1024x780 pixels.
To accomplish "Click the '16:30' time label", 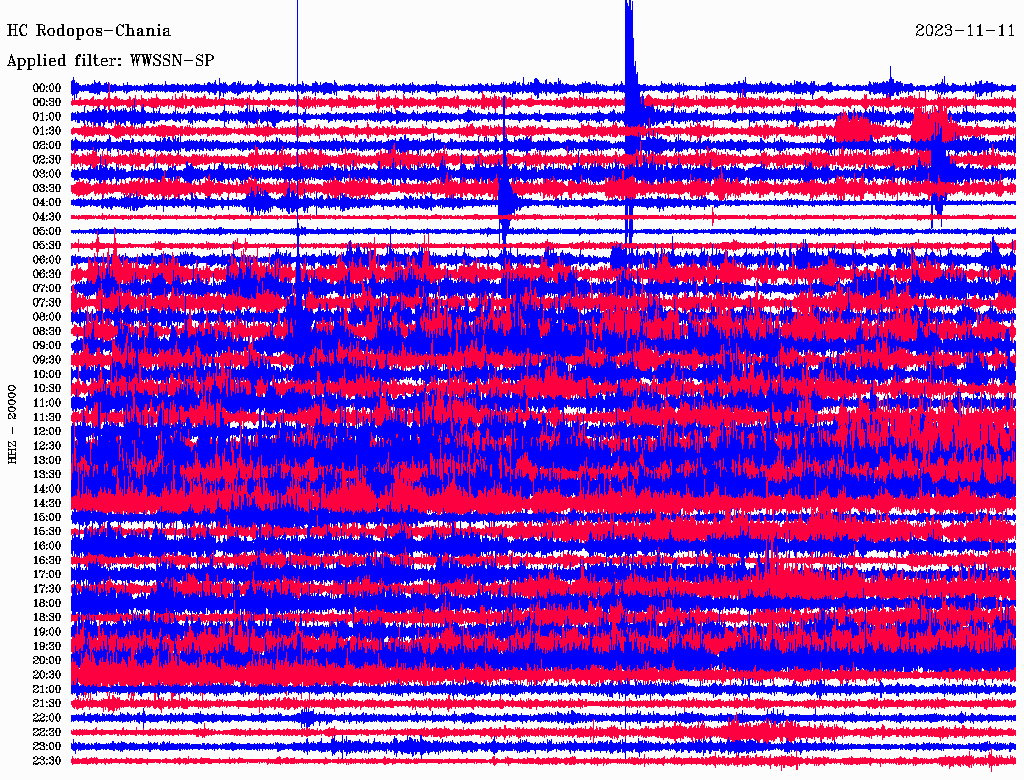I will coord(47,561).
